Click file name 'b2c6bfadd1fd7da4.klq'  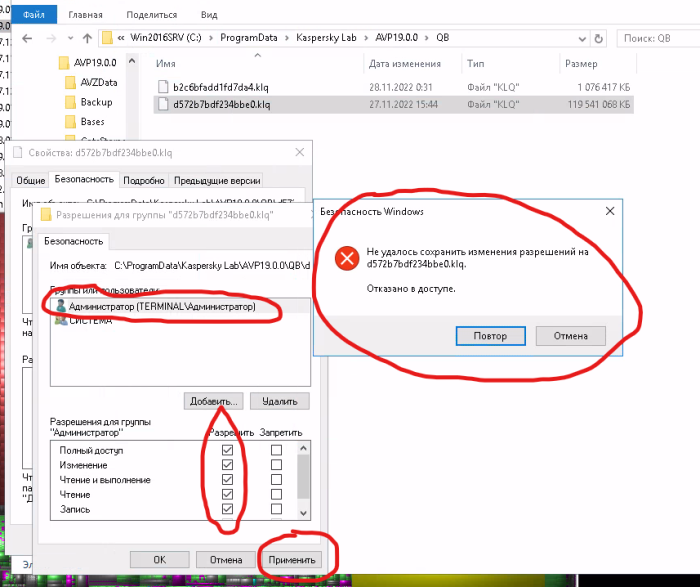tap(221, 87)
